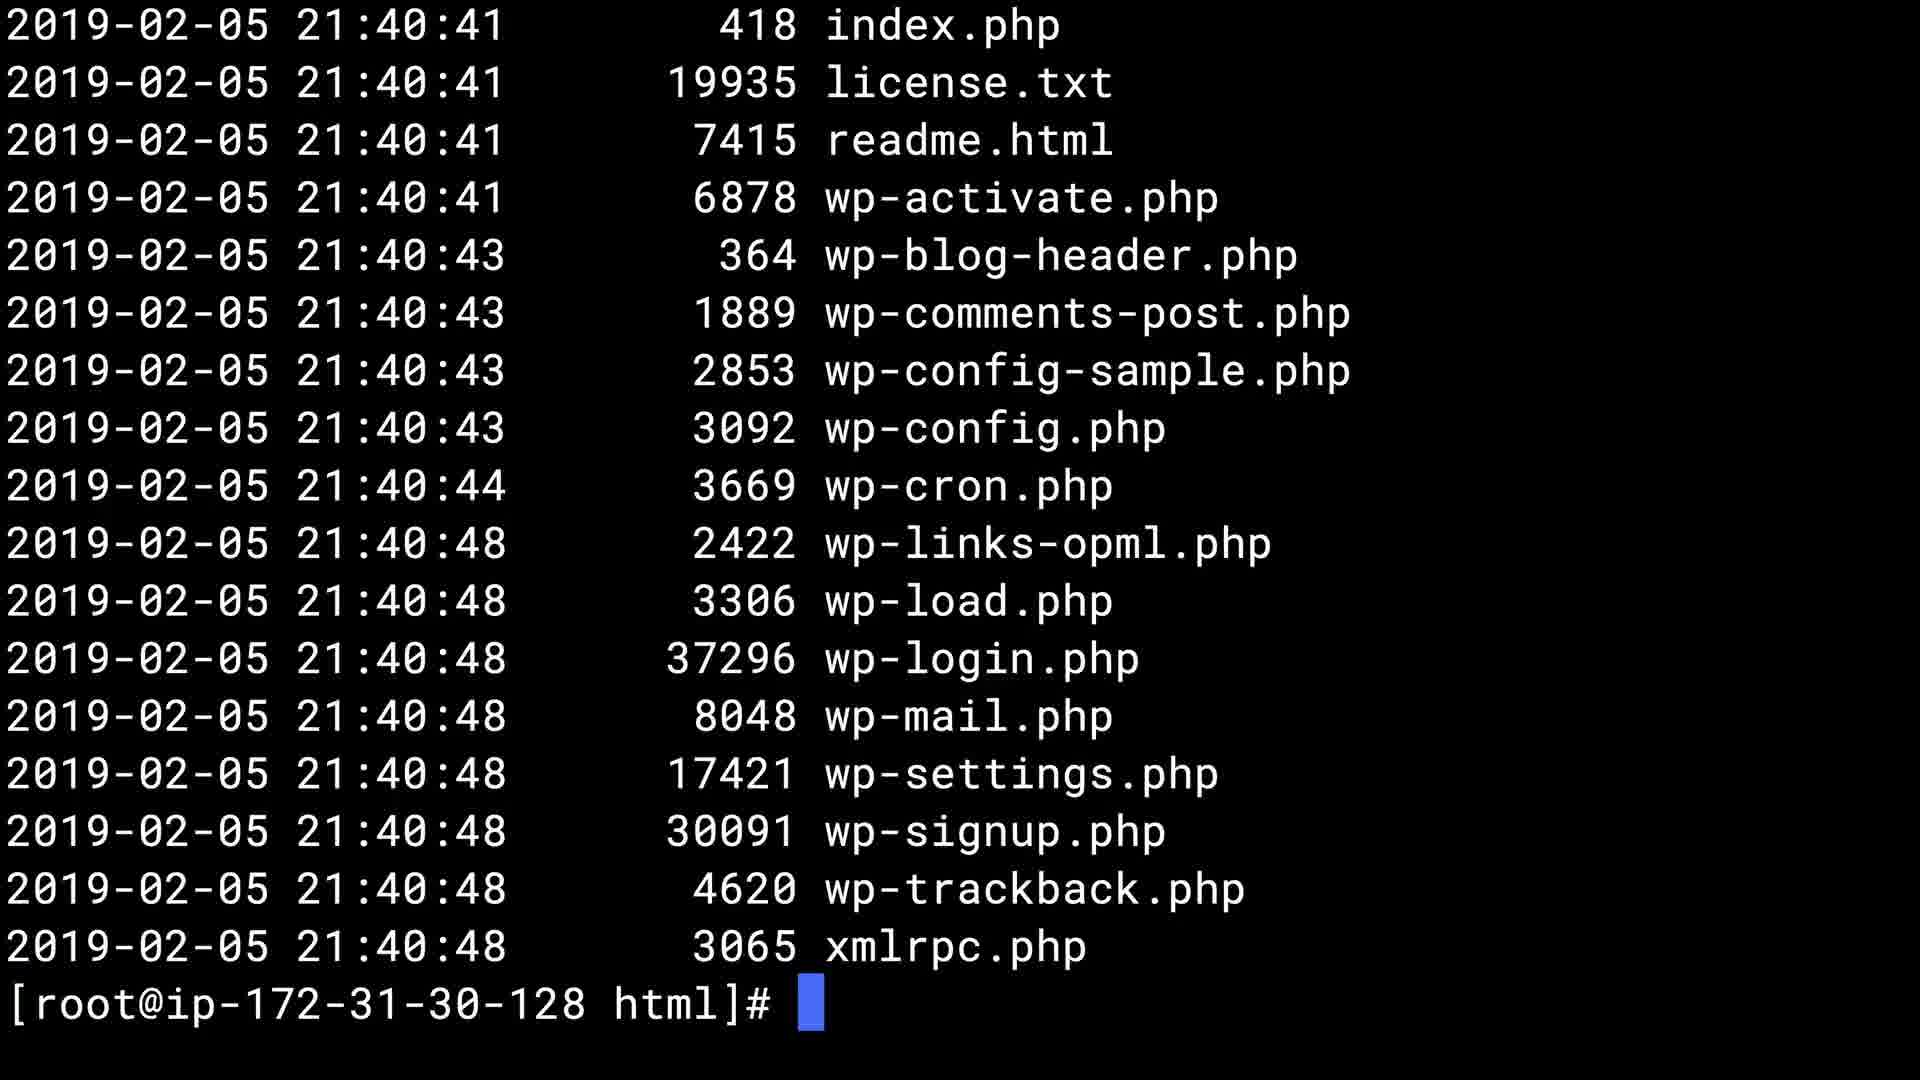Image resolution: width=1920 pixels, height=1080 pixels.
Task: Click the xmlrpc.php filename
Action: pyautogui.click(x=955, y=947)
